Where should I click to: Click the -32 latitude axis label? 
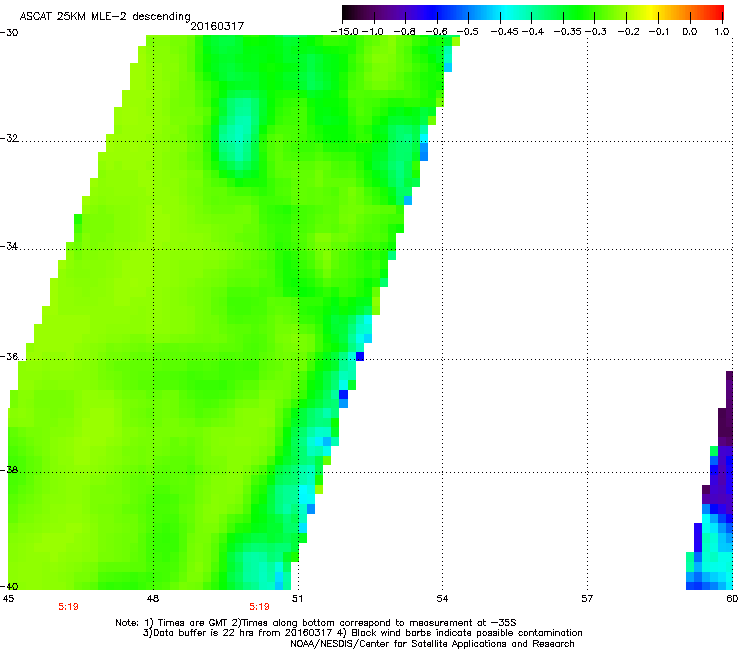(x=9, y=138)
